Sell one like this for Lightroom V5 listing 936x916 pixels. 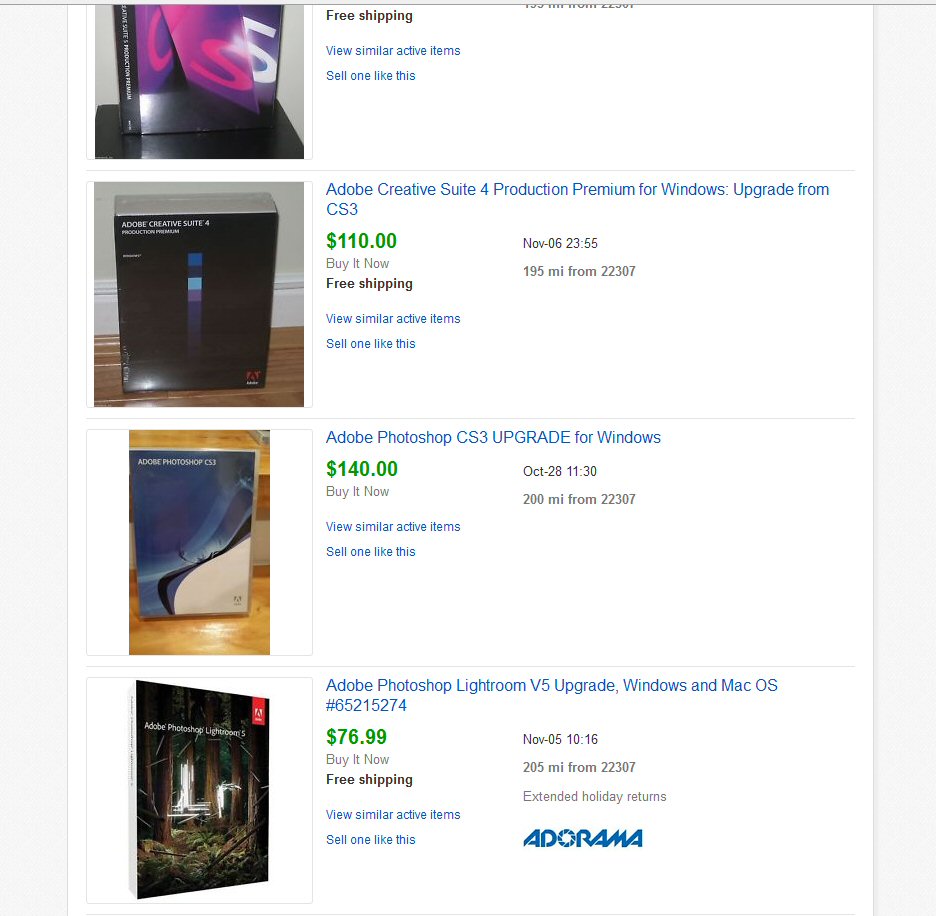[x=371, y=840]
